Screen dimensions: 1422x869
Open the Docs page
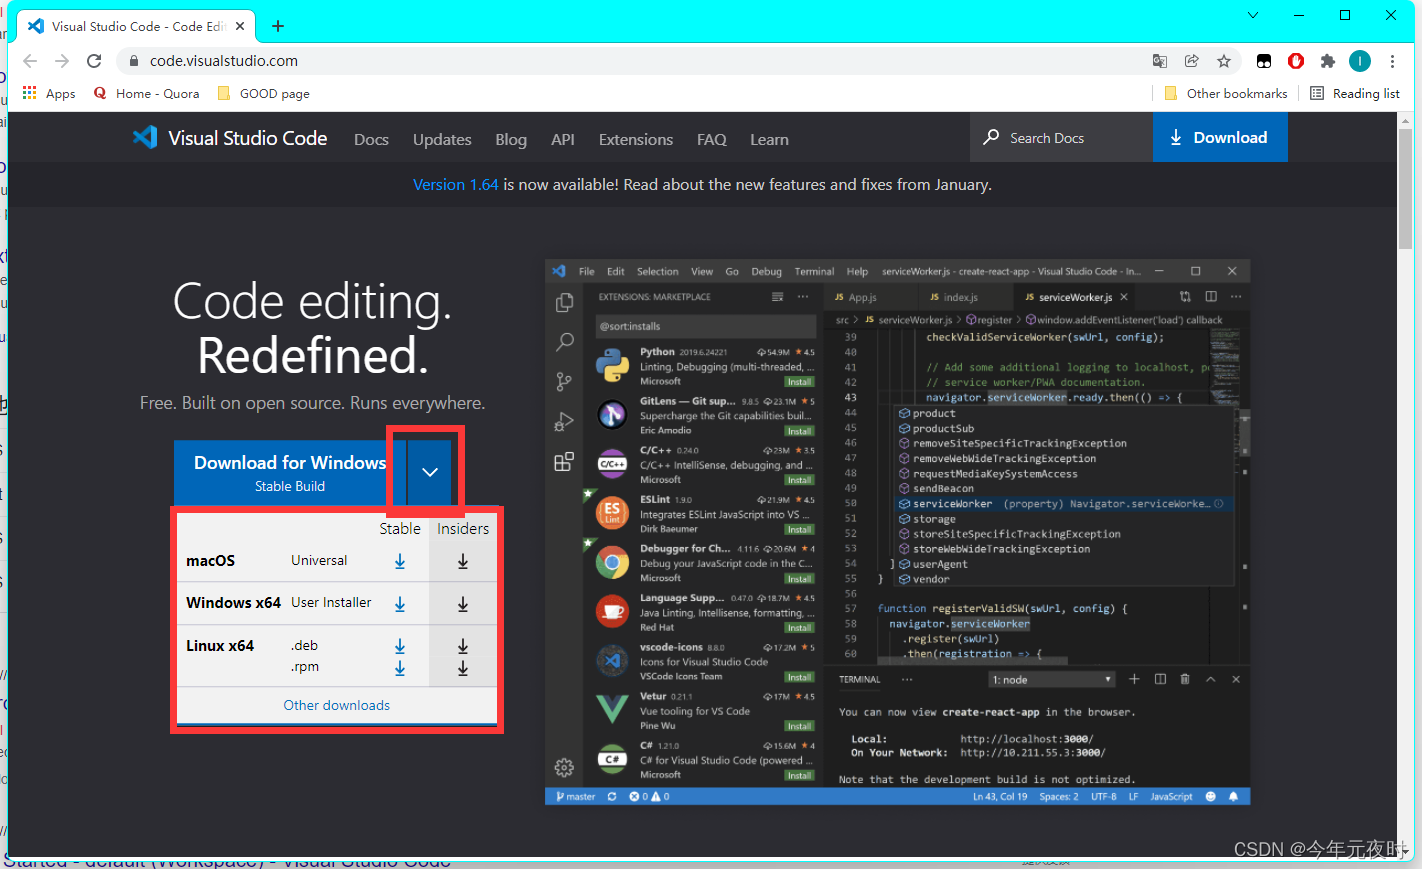[371, 140]
